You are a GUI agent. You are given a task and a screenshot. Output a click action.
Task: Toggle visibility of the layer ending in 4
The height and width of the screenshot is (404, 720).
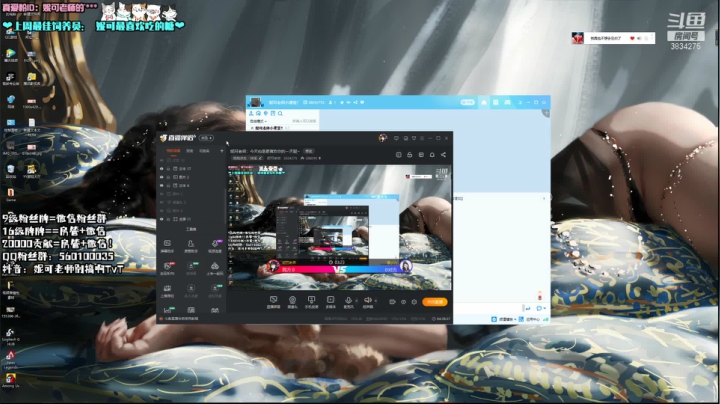pos(161,185)
